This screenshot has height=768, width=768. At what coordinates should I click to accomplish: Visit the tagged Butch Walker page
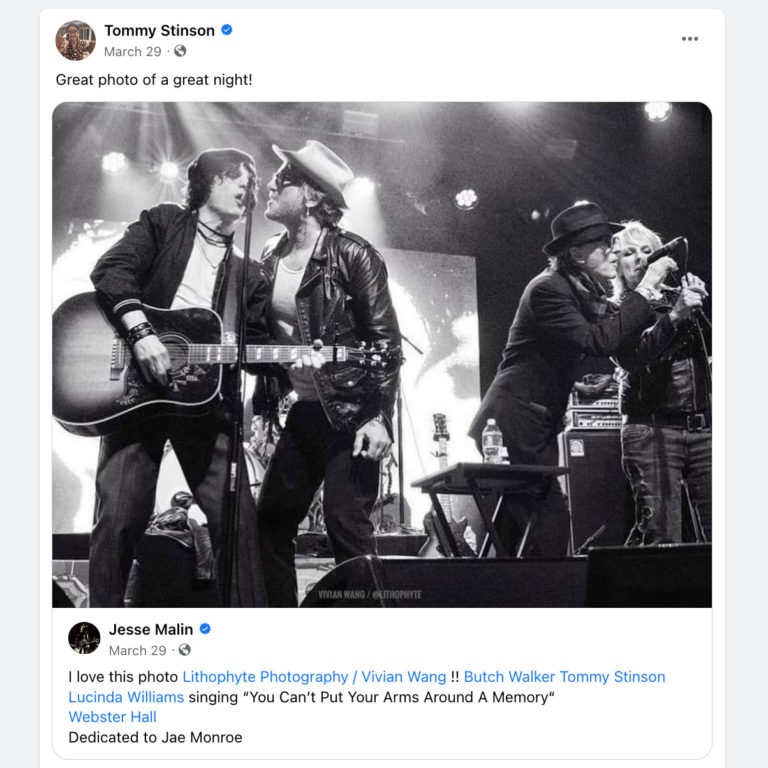[509, 677]
